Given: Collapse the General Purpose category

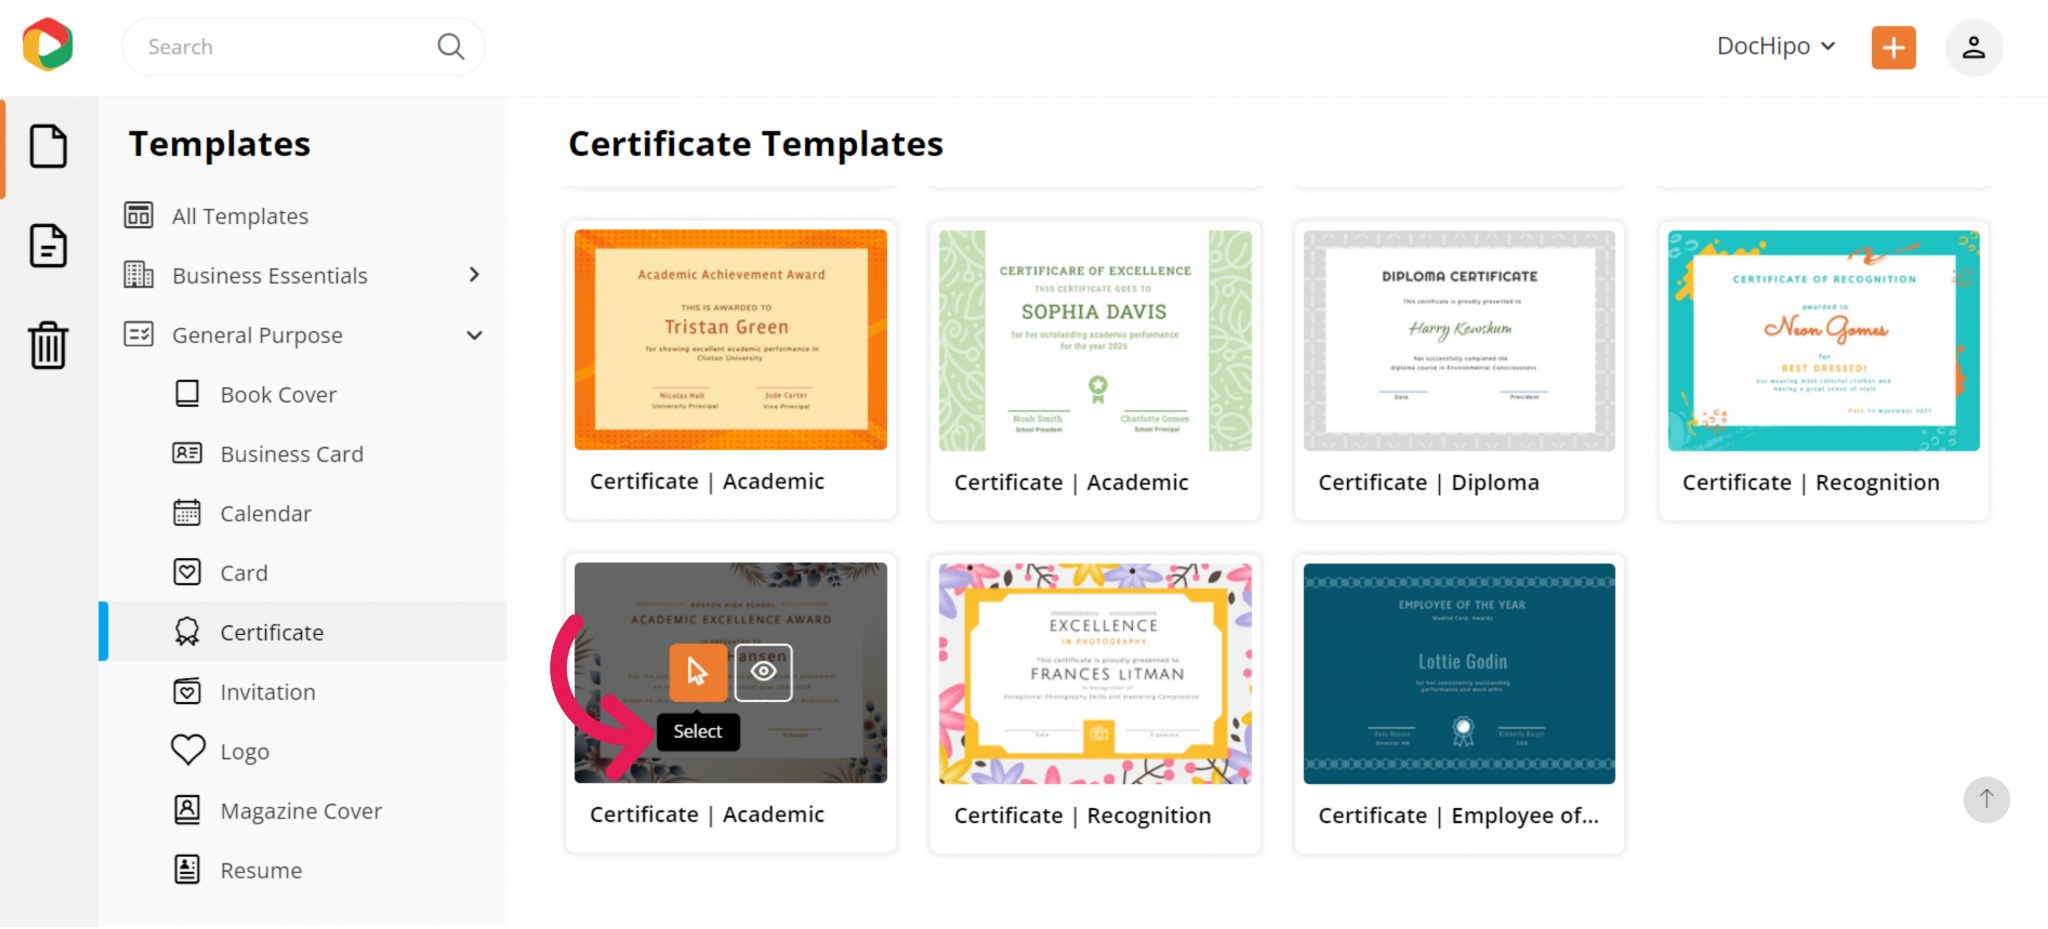Looking at the screenshot, I should tap(474, 335).
